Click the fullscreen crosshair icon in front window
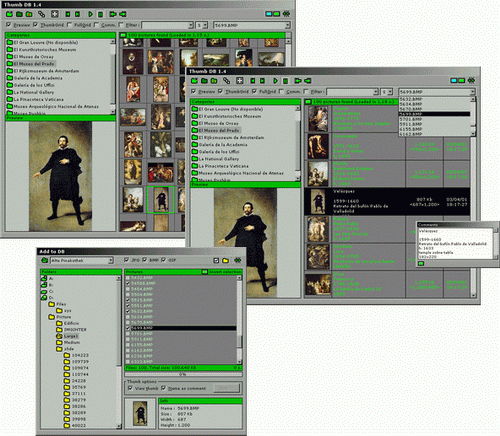Image resolution: width=500 pixels, height=436 pixels. pyautogui.click(x=239, y=81)
